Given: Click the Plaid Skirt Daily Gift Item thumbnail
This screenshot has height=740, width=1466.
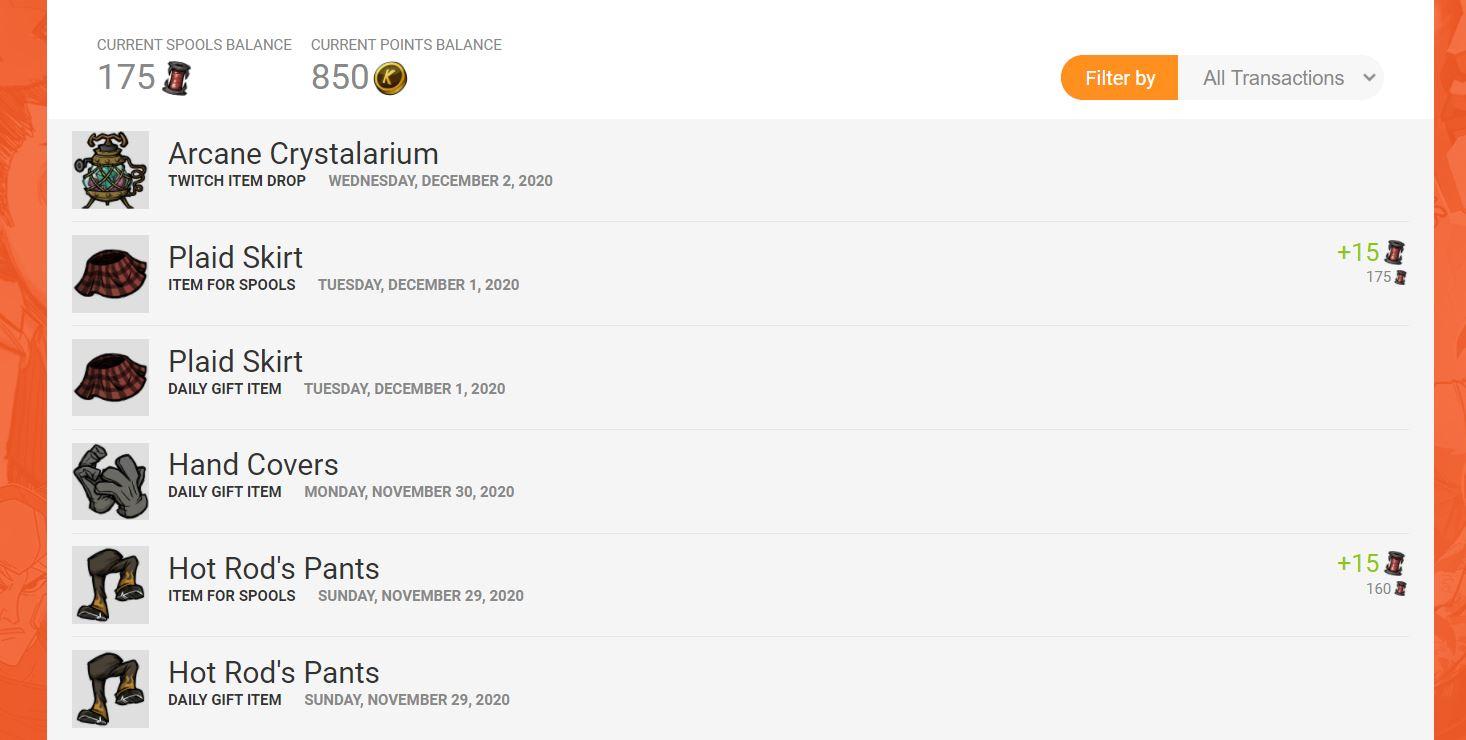Looking at the screenshot, I should click(110, 378).
